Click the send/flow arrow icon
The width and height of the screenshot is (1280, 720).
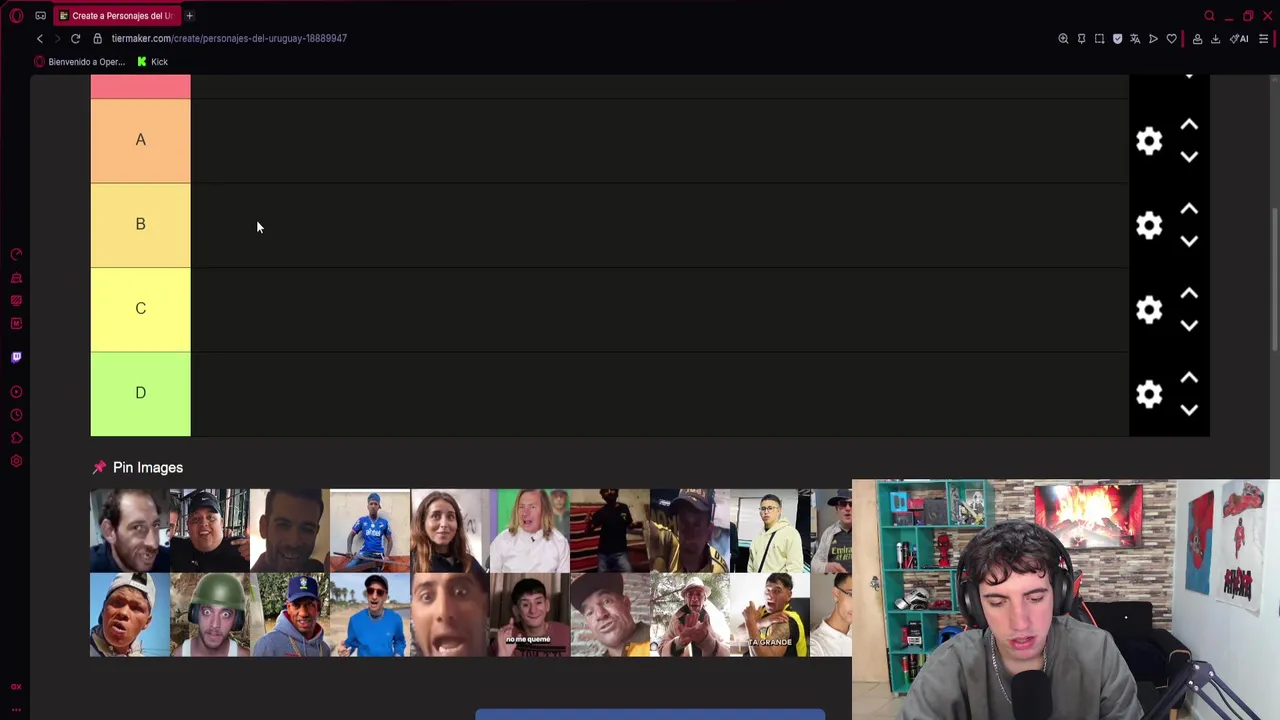point(1153,39)
